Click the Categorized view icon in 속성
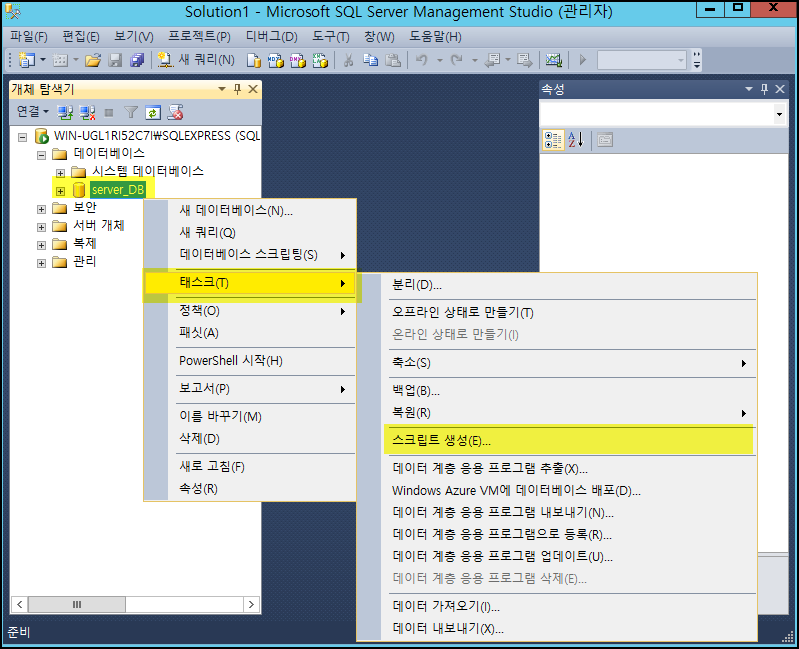The height and width of the screenshot is (649, 799). (553, 140)
